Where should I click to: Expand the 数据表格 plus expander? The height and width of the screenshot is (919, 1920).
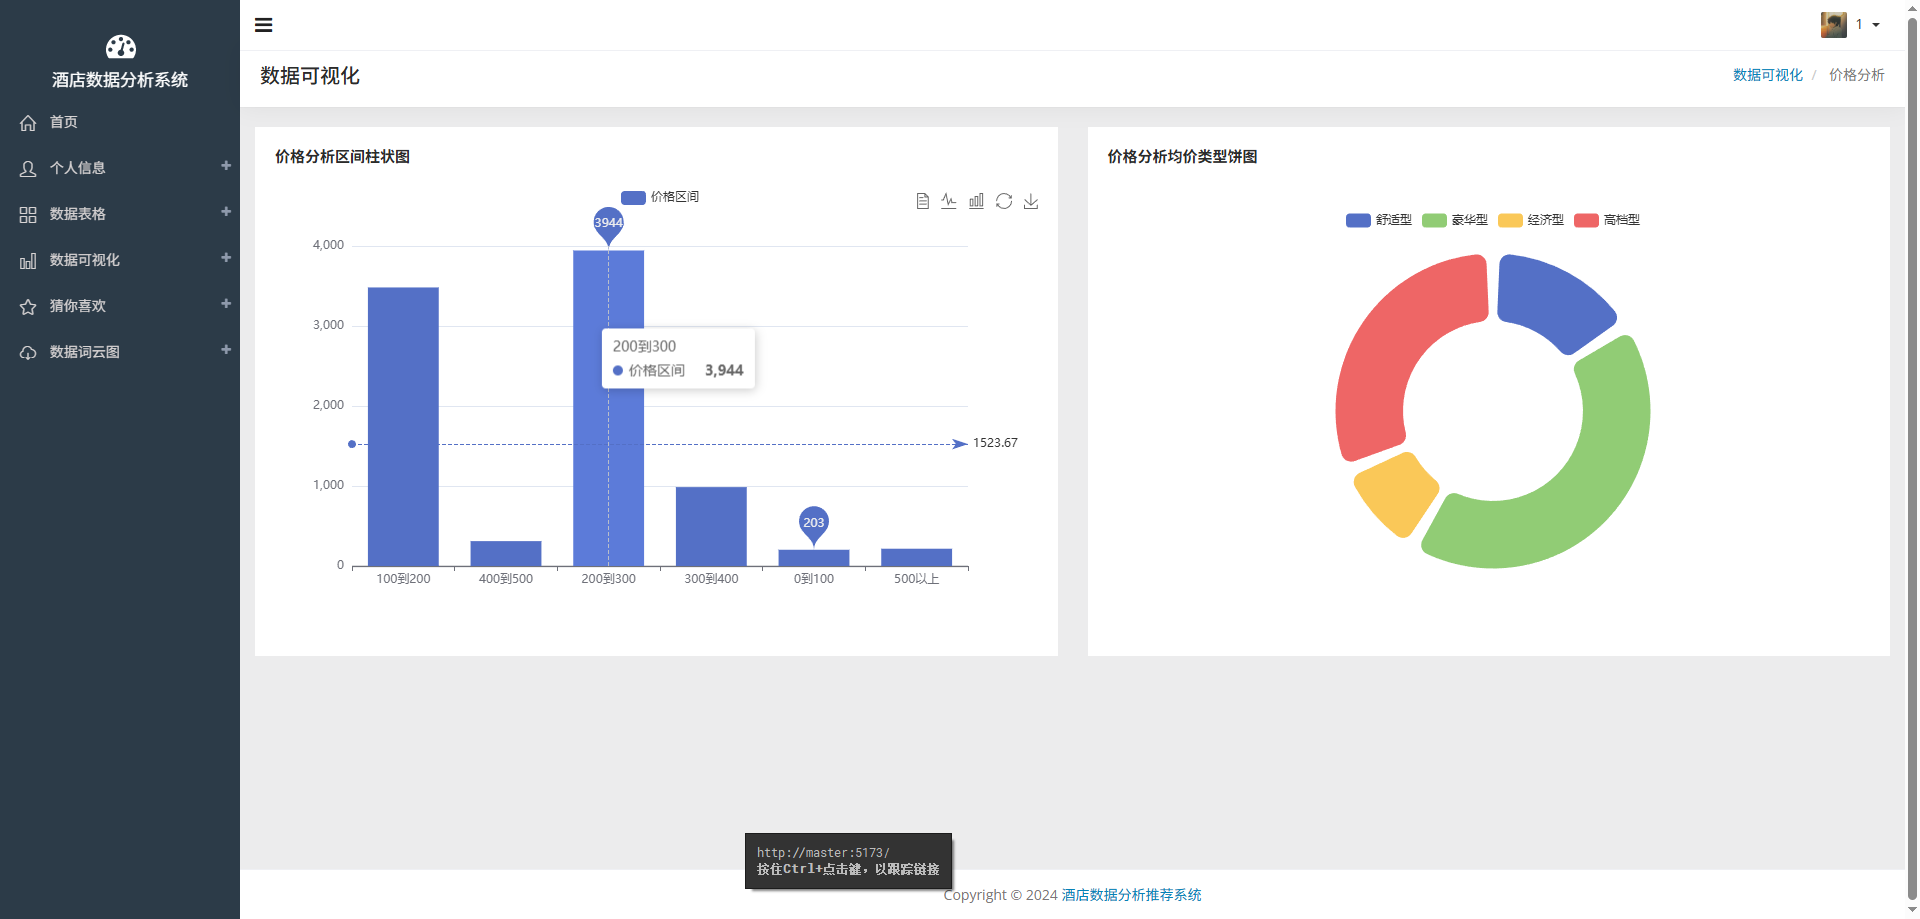(x=226, y=212)
